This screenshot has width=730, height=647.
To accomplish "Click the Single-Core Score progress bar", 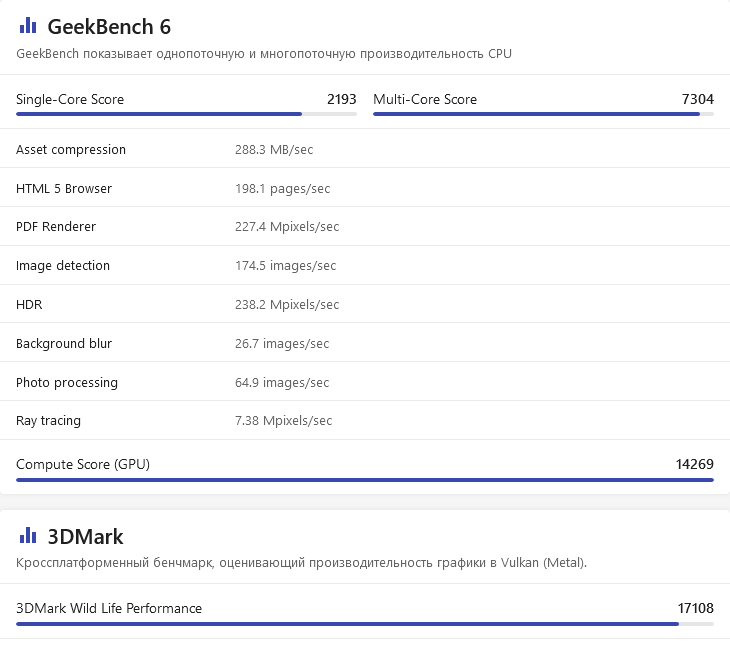I will [186, 114].
